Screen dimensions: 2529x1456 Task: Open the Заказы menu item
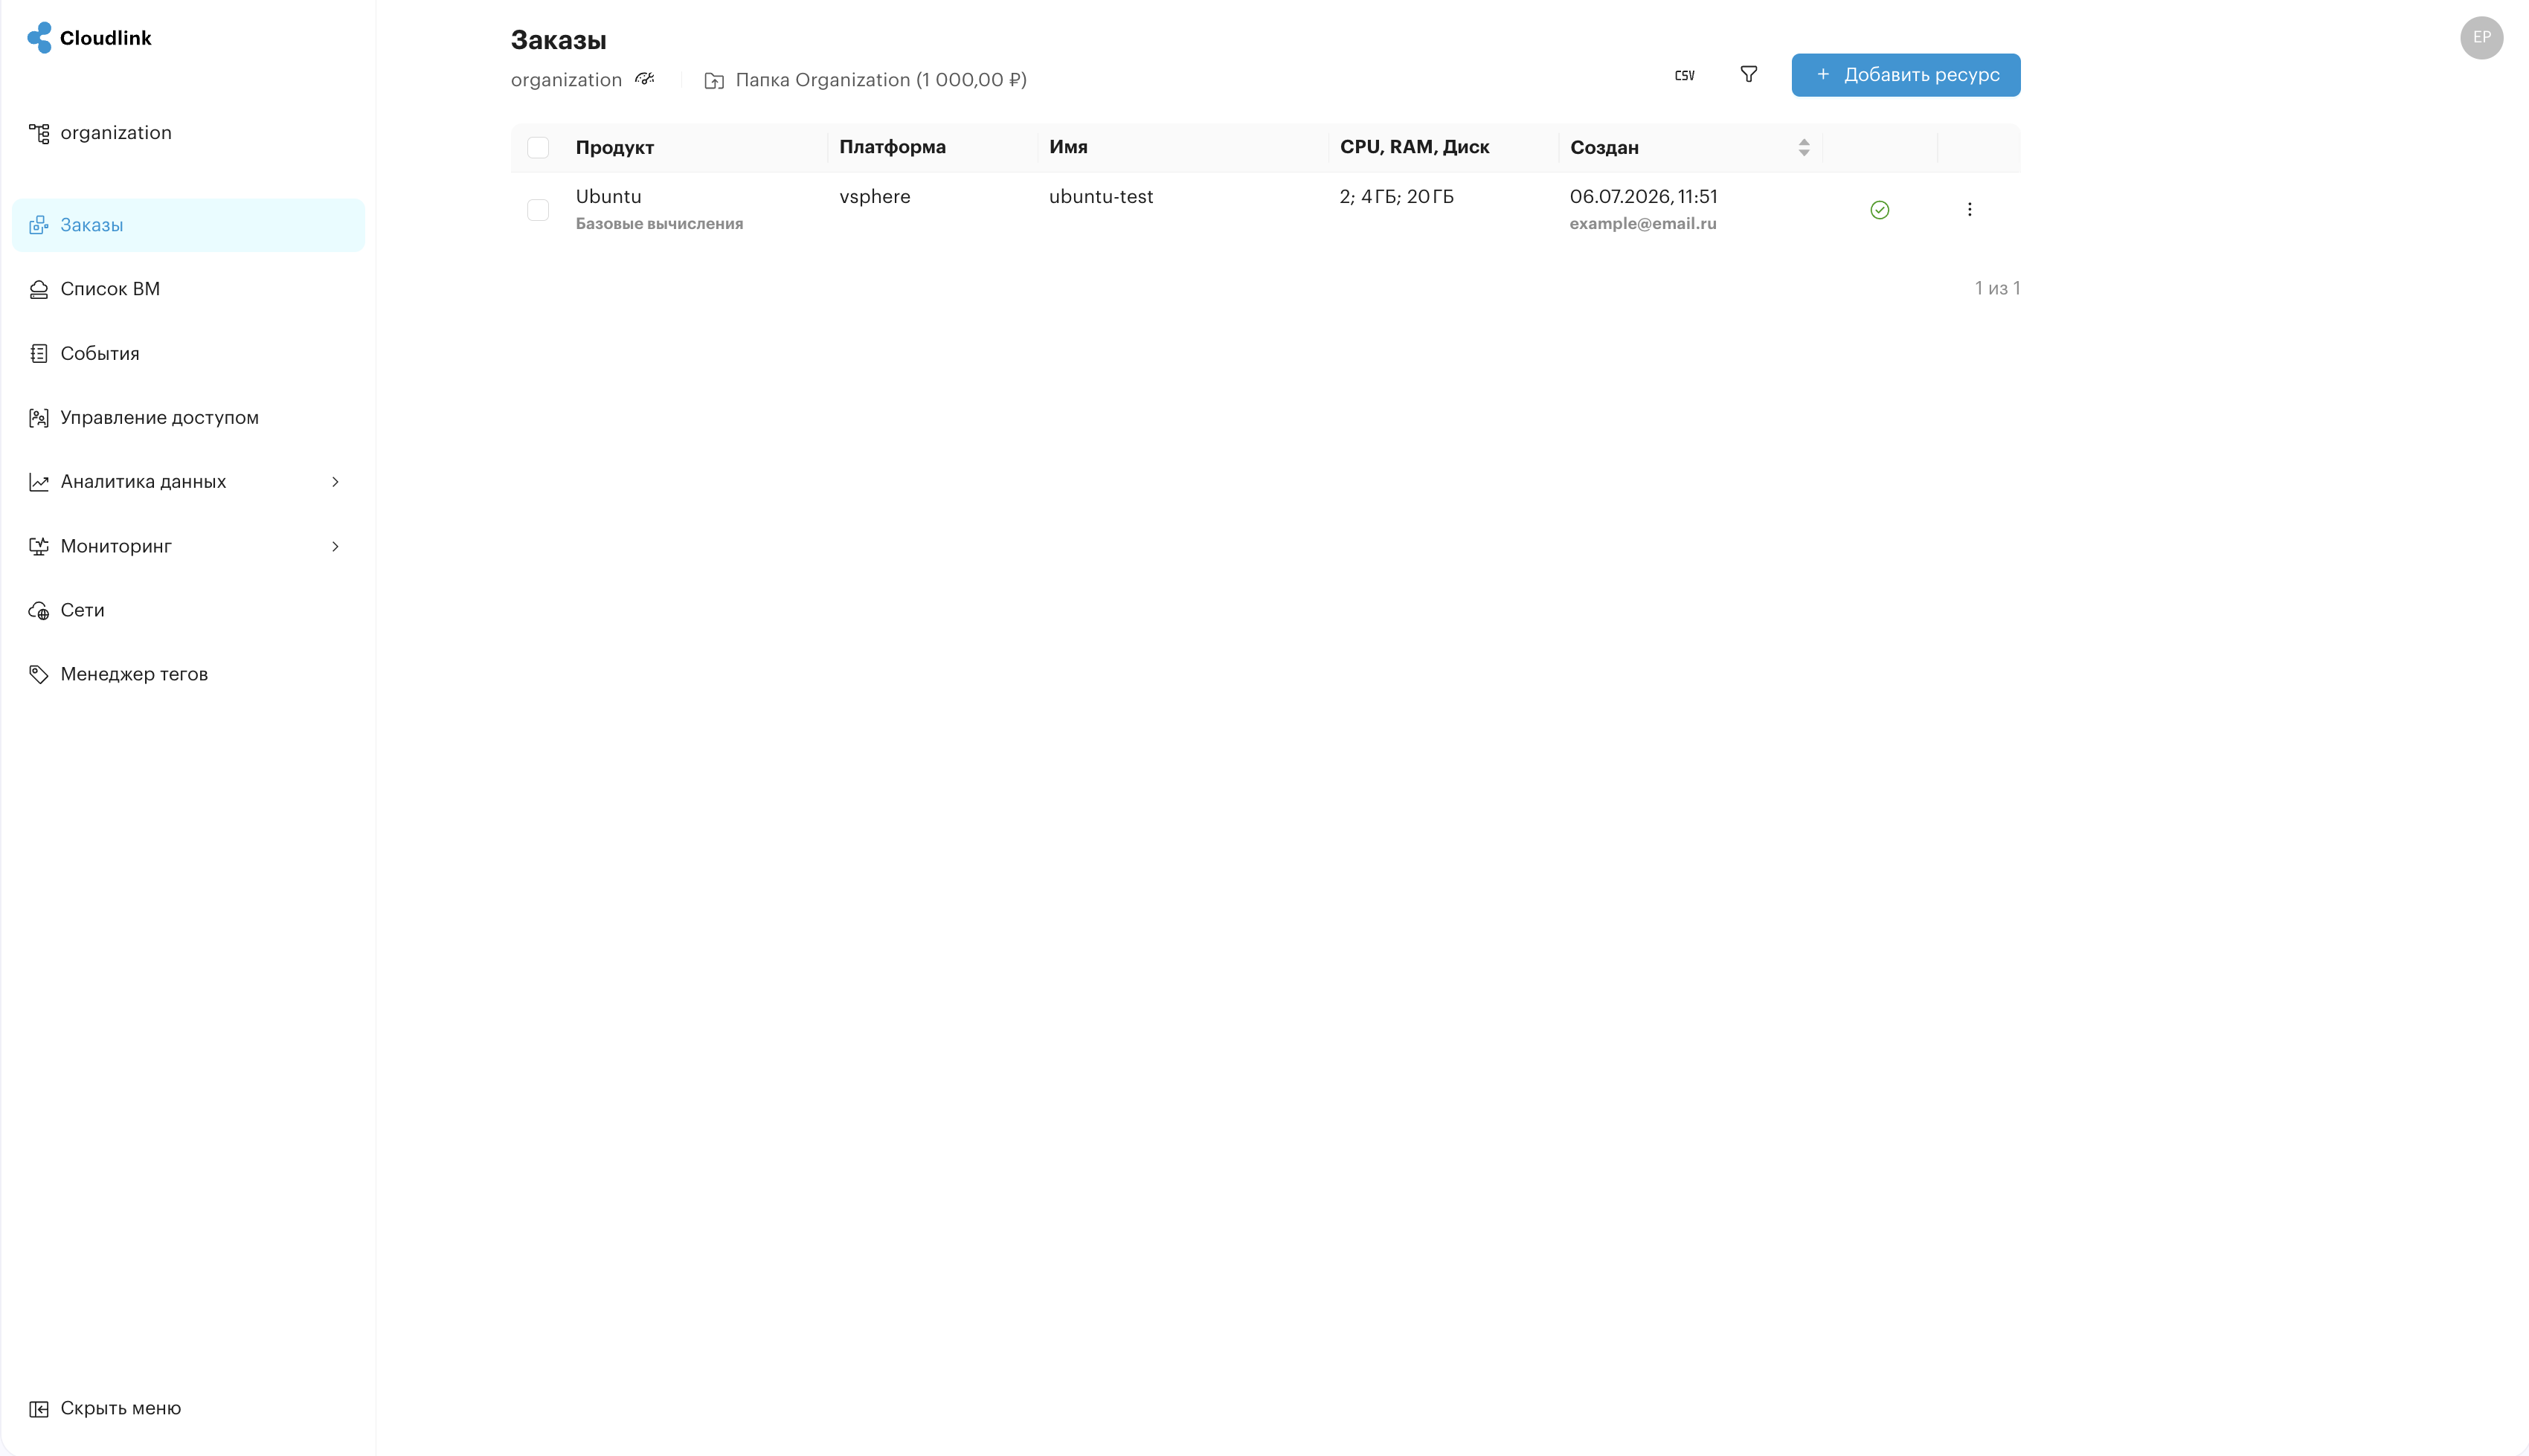[x=188, y=225]
